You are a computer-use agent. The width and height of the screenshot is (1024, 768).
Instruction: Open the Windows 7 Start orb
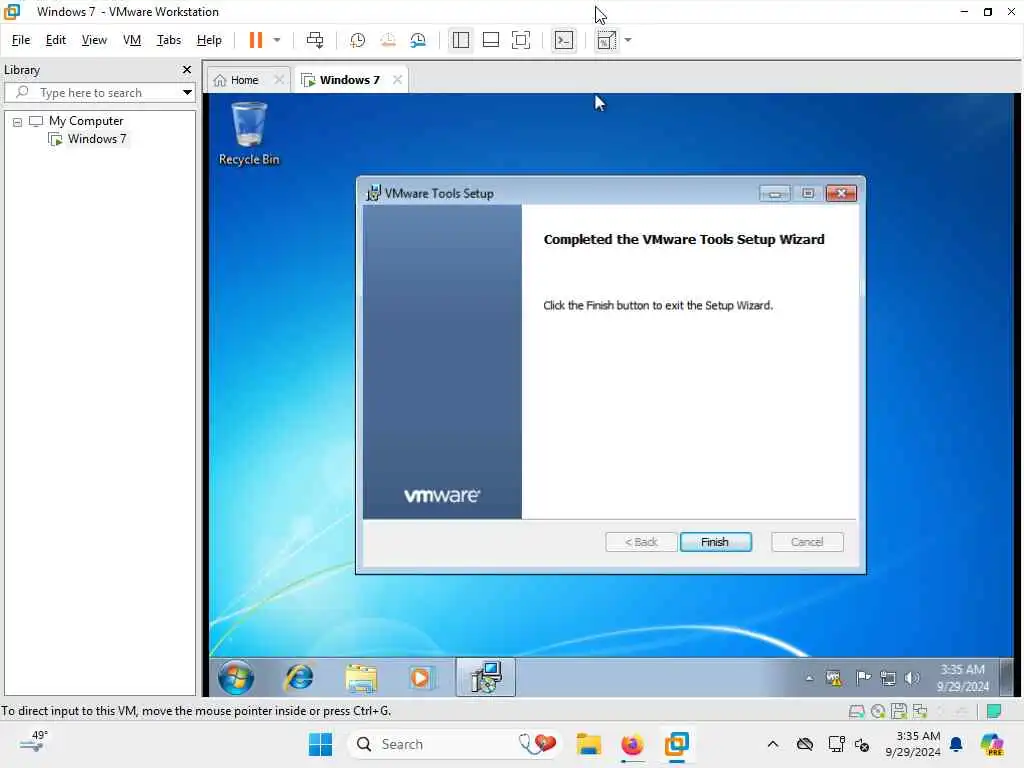[x=236, y=677]
